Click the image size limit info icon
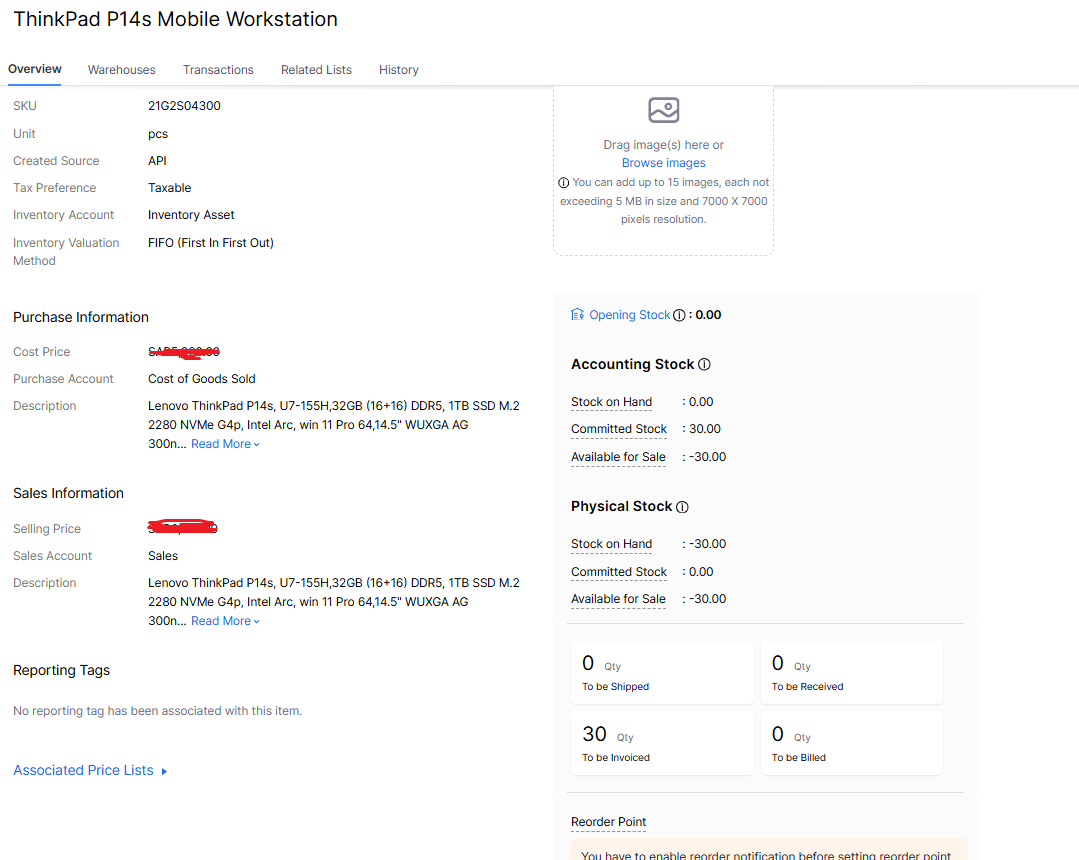The width and height of the screenshot is (1079, 860). pos(564,182)
